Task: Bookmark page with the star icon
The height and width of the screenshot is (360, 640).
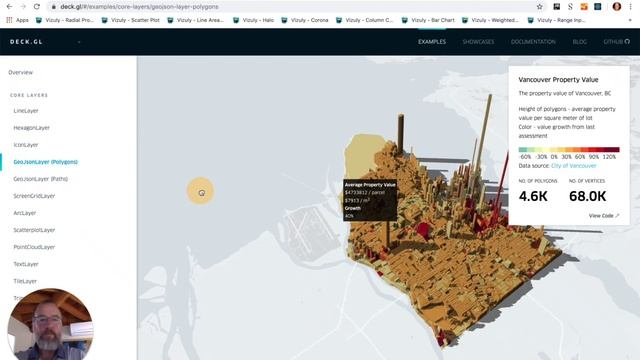Action: pos(540,7)
